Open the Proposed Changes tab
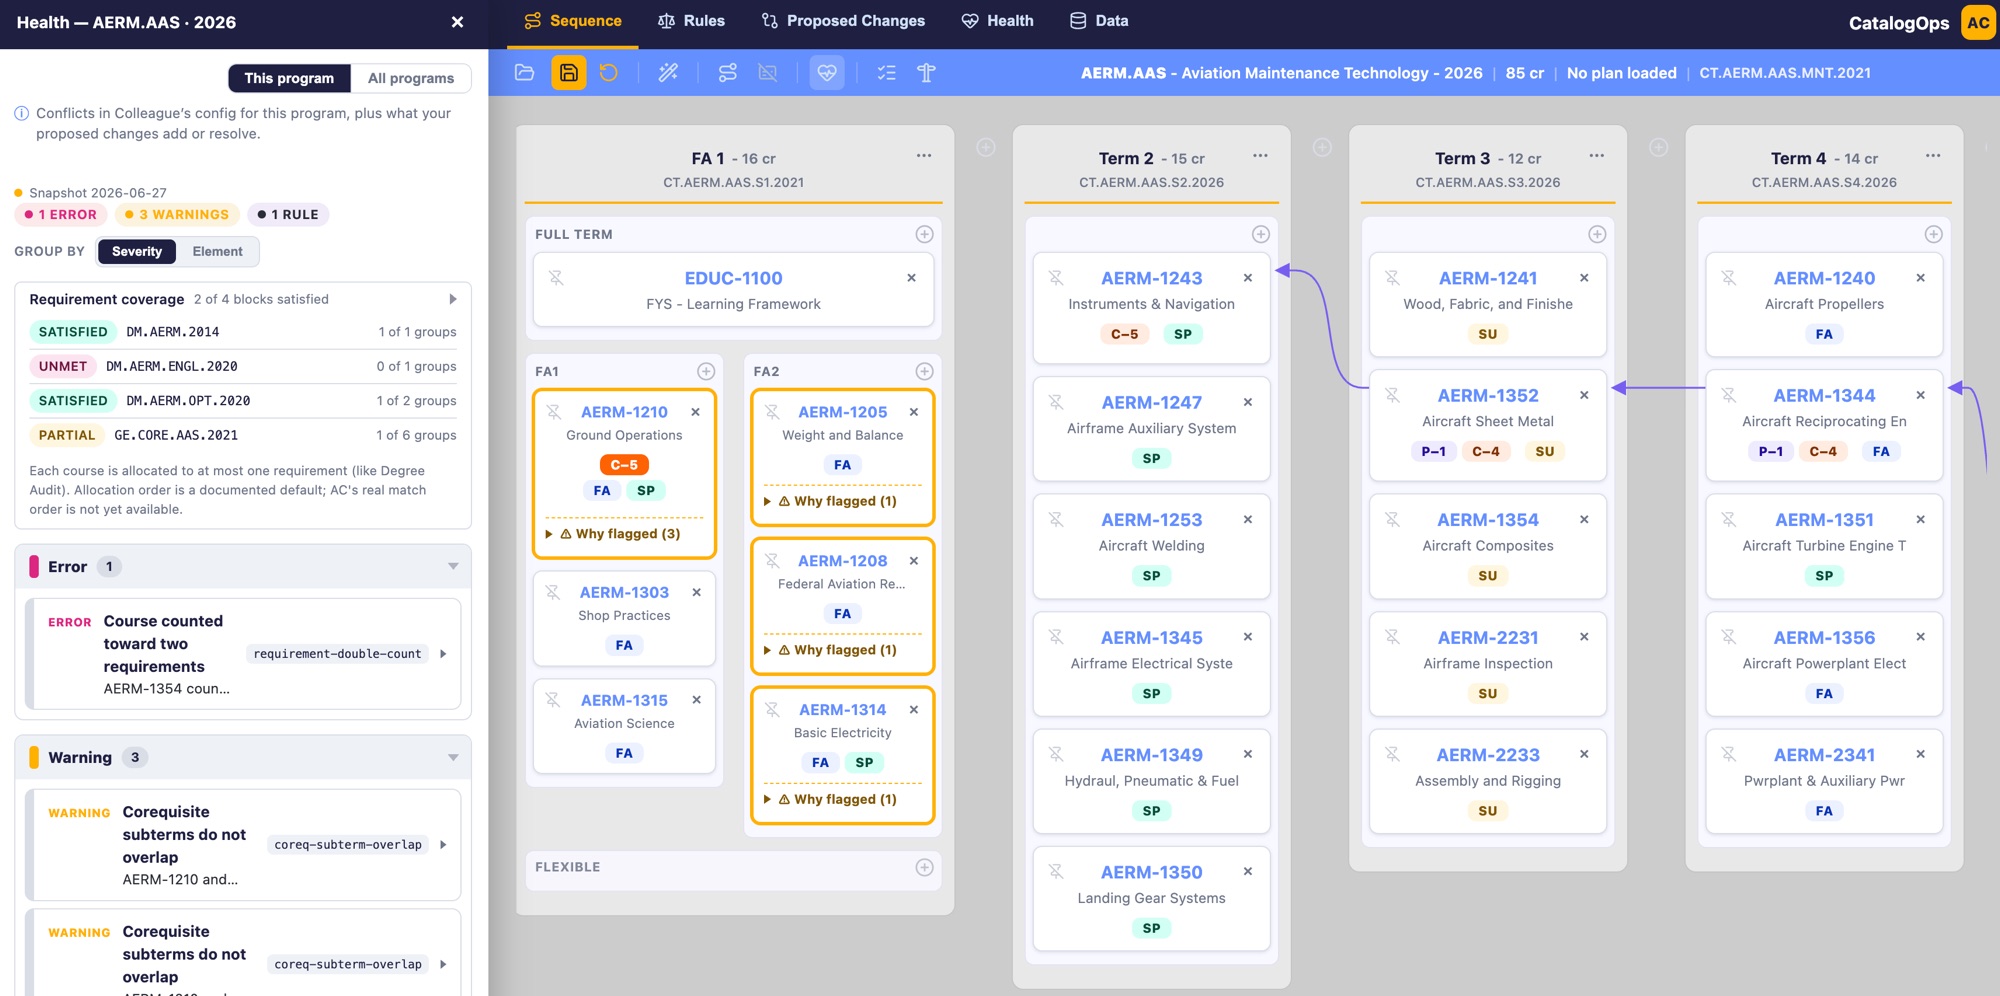This screenshot has width=2000, height=996. coord(843,21)
